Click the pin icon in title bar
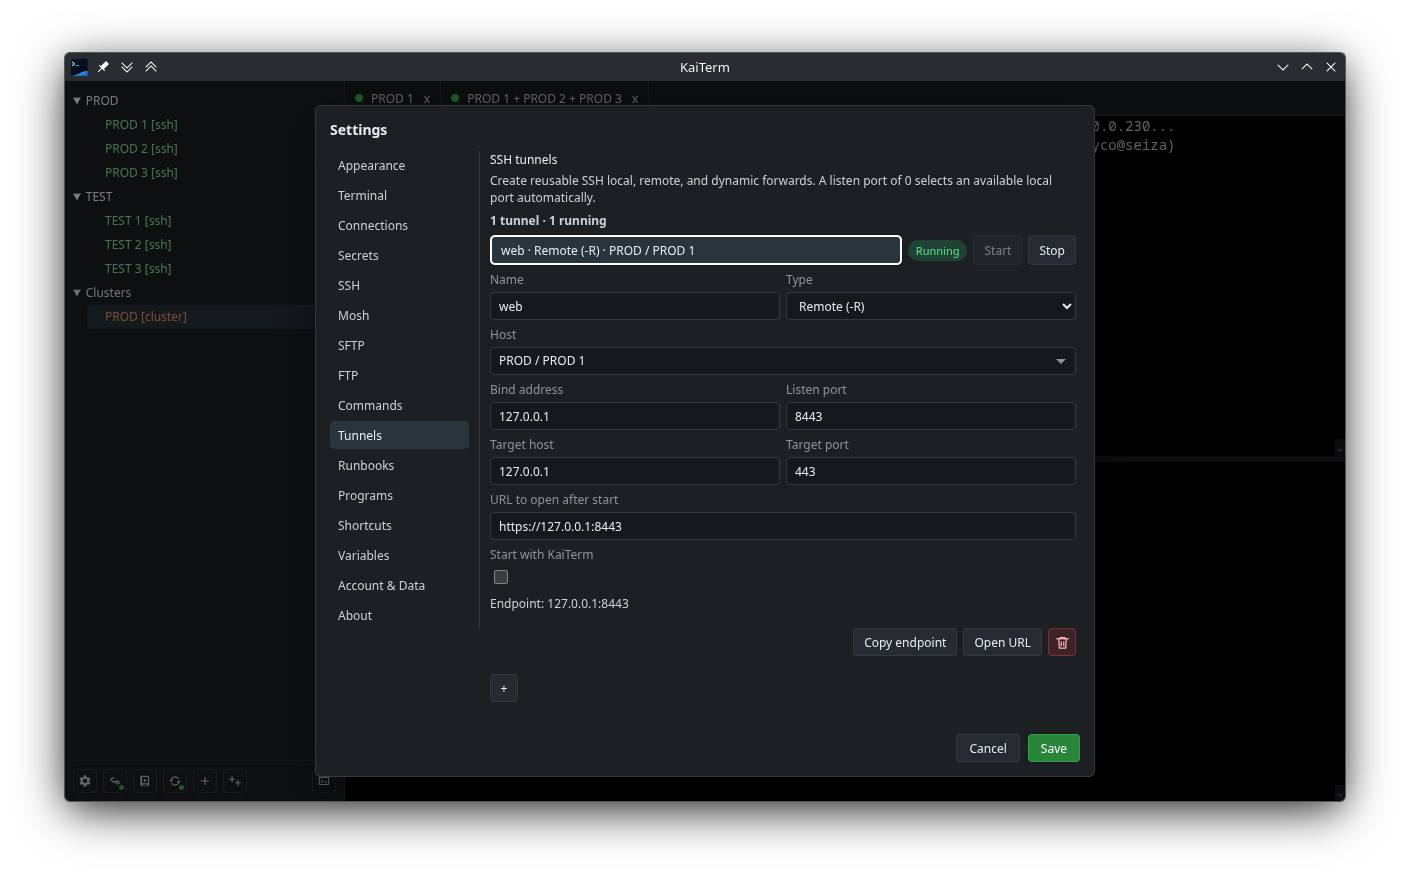This screenshot has height=878, width=1410. click(103, 67)
